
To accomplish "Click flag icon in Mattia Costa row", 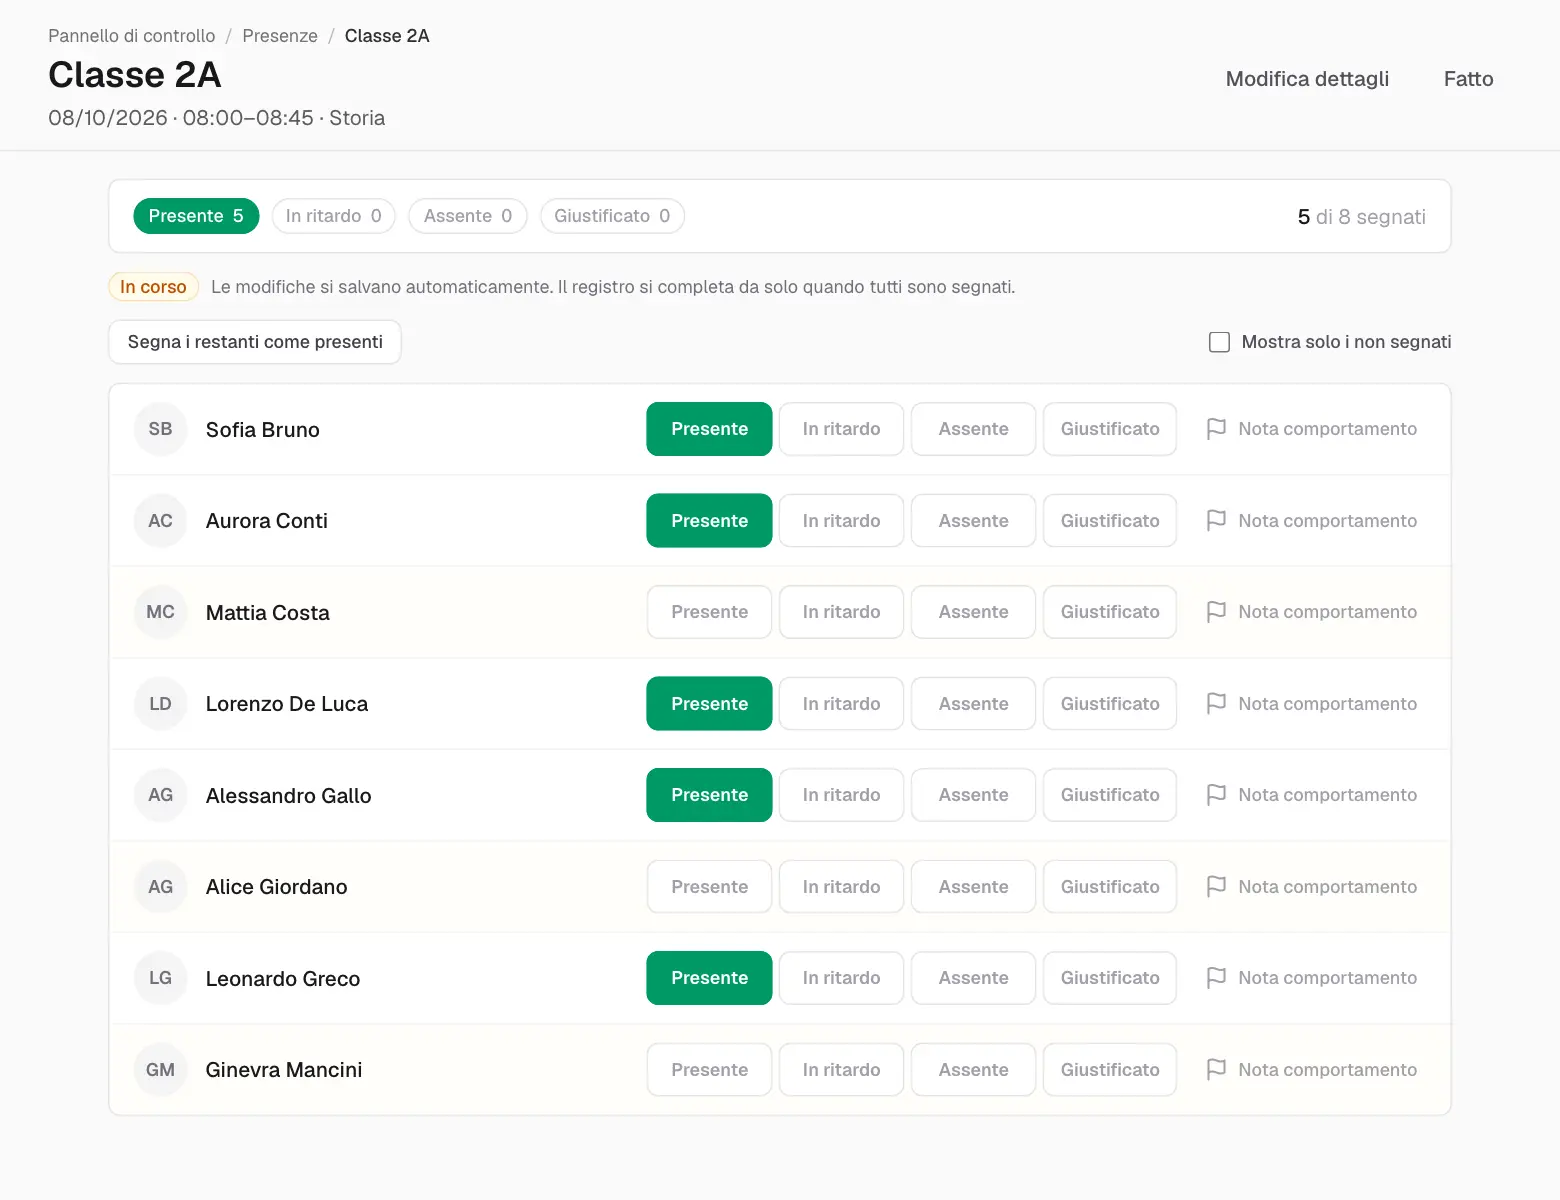I will point(1216,612).
